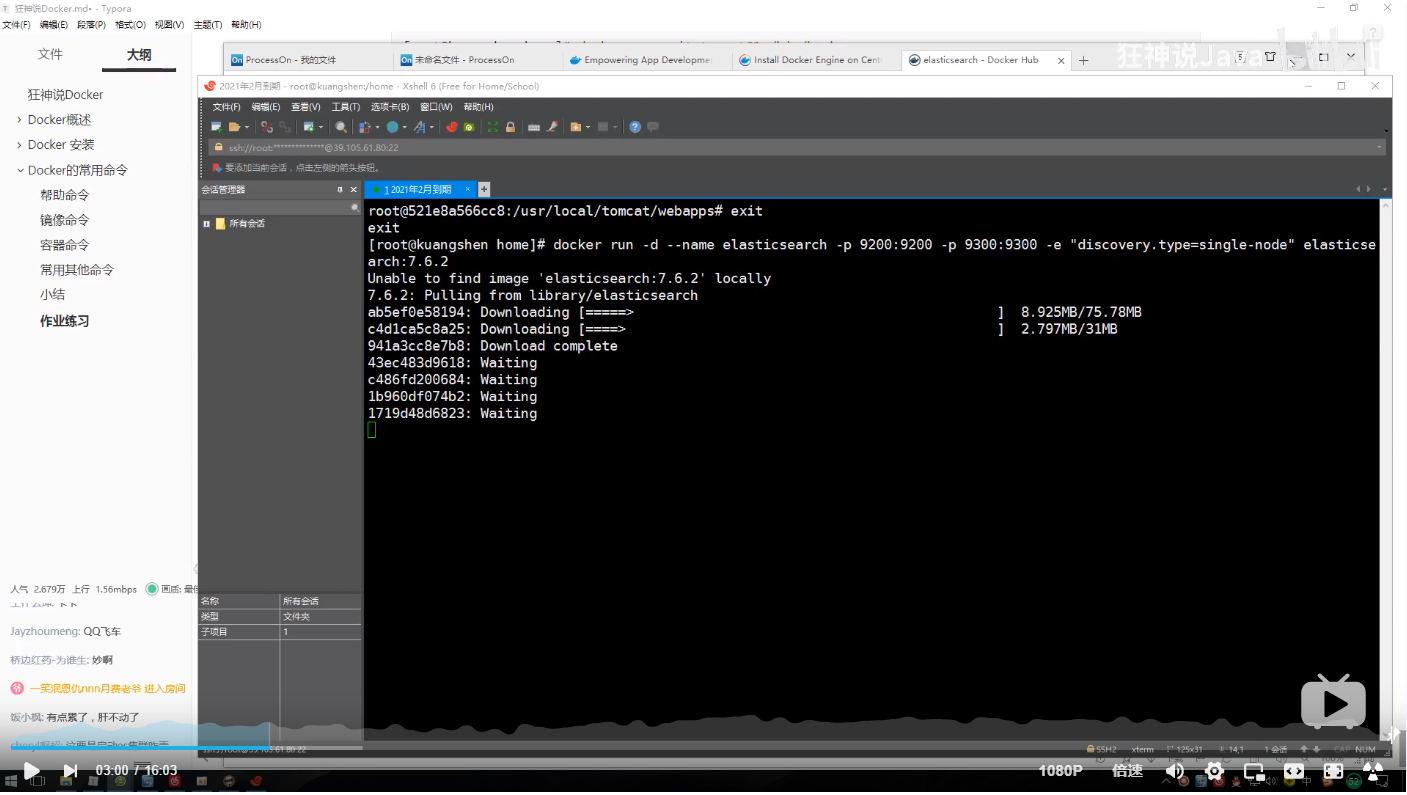Open the Xshell 选项卡(B) menu

click(x=391, y=106)
